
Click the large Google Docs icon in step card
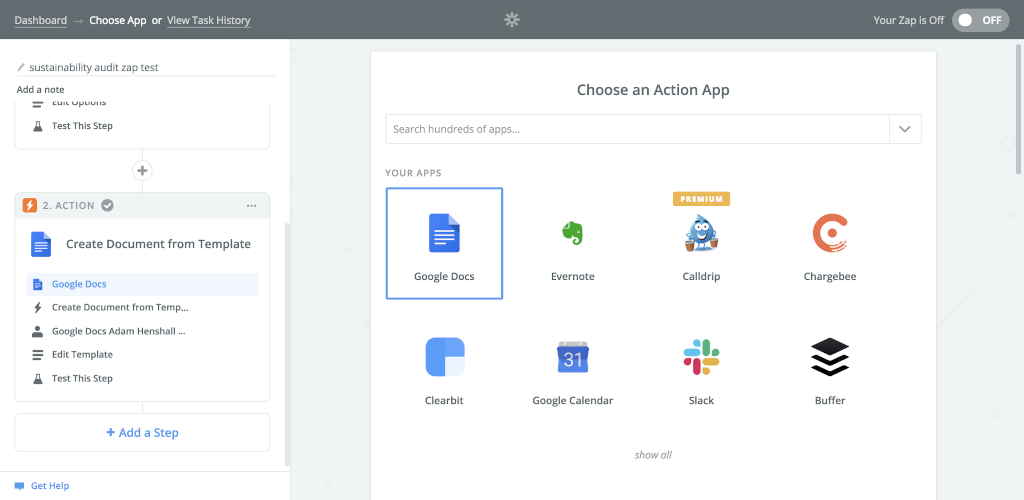point(41,244)
